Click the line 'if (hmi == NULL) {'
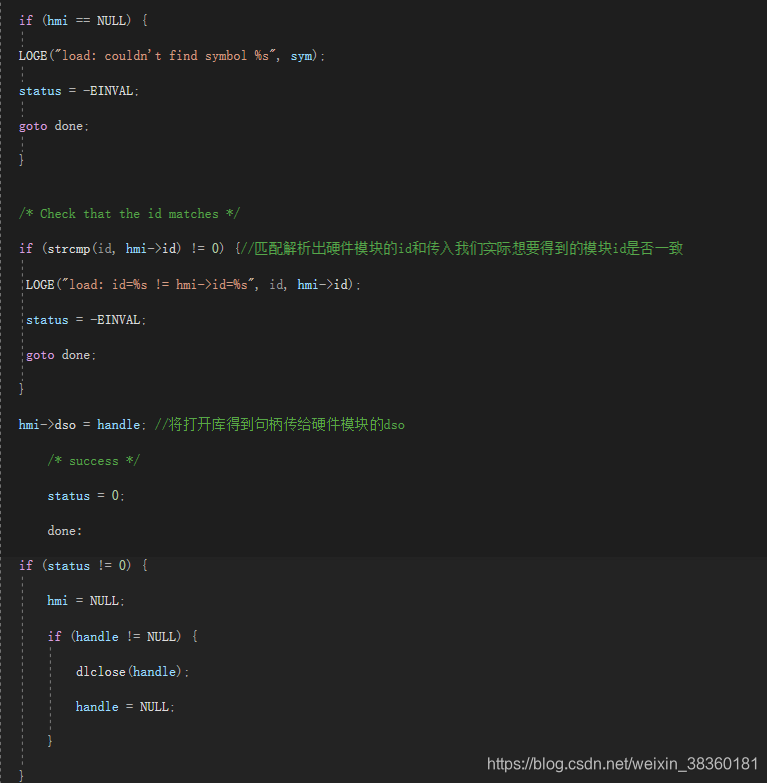 83,20
